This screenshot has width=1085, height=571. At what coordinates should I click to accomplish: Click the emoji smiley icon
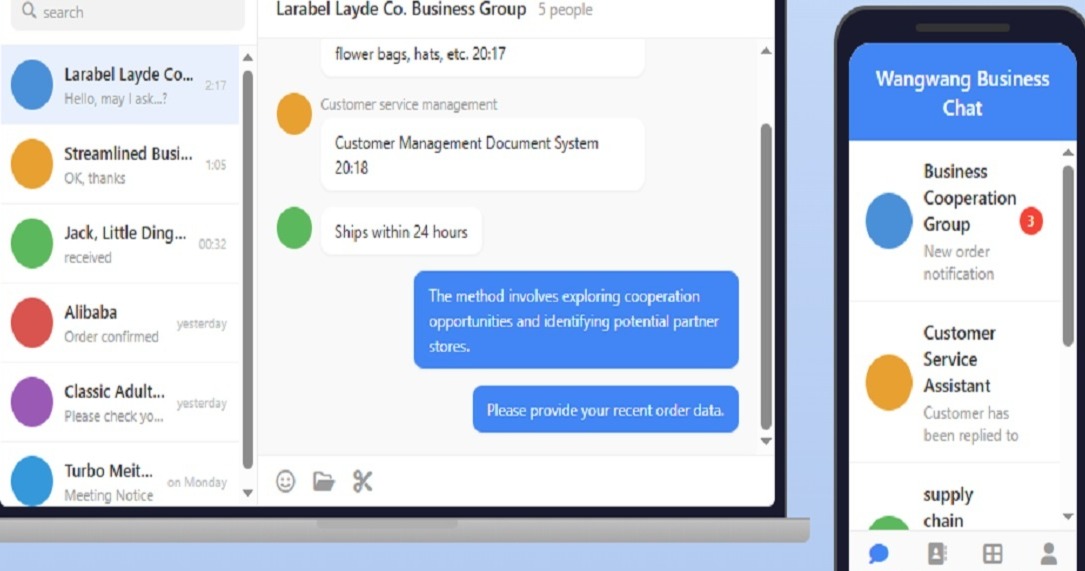(x=285, y=481)
